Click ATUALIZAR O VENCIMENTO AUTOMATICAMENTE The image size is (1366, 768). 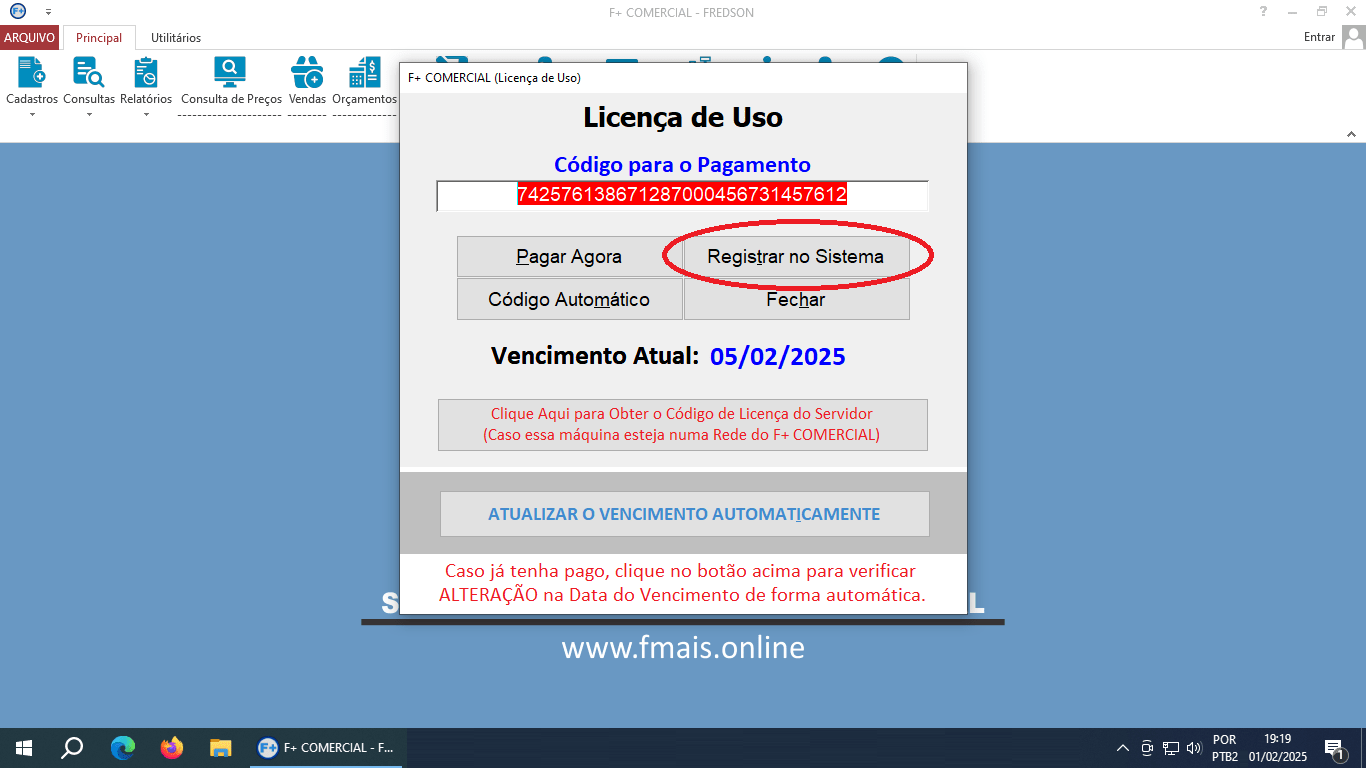pos(683,513)
